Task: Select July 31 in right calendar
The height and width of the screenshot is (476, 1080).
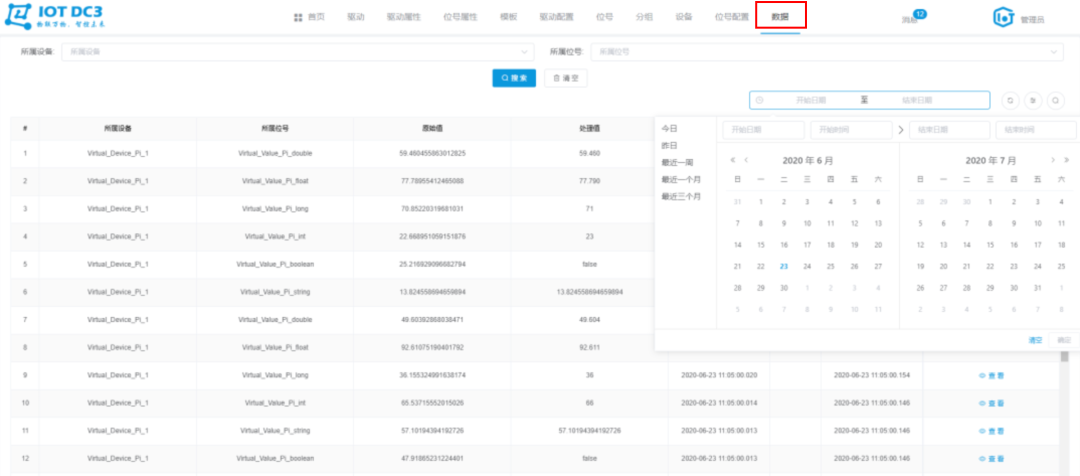Action: 1037,288
